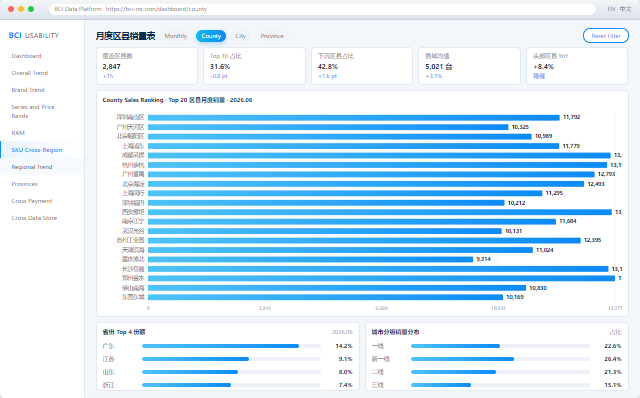Click the Top 10 占比 31.6% card
The height and width of the screenshot is (398, 640).
pos(254,66)
